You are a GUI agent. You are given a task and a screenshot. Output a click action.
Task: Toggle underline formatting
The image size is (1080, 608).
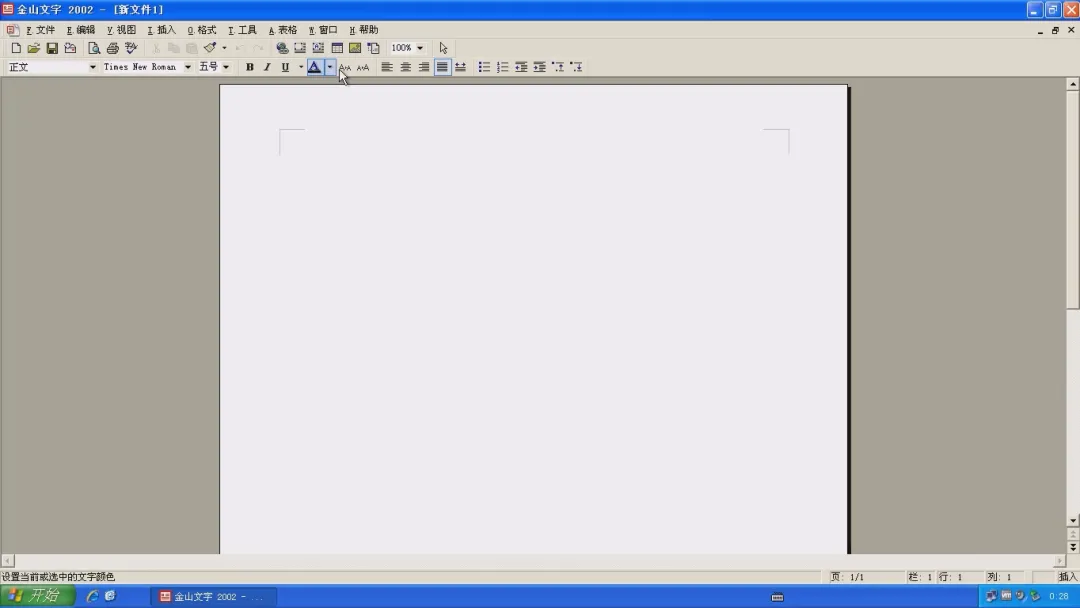(285, 67)
